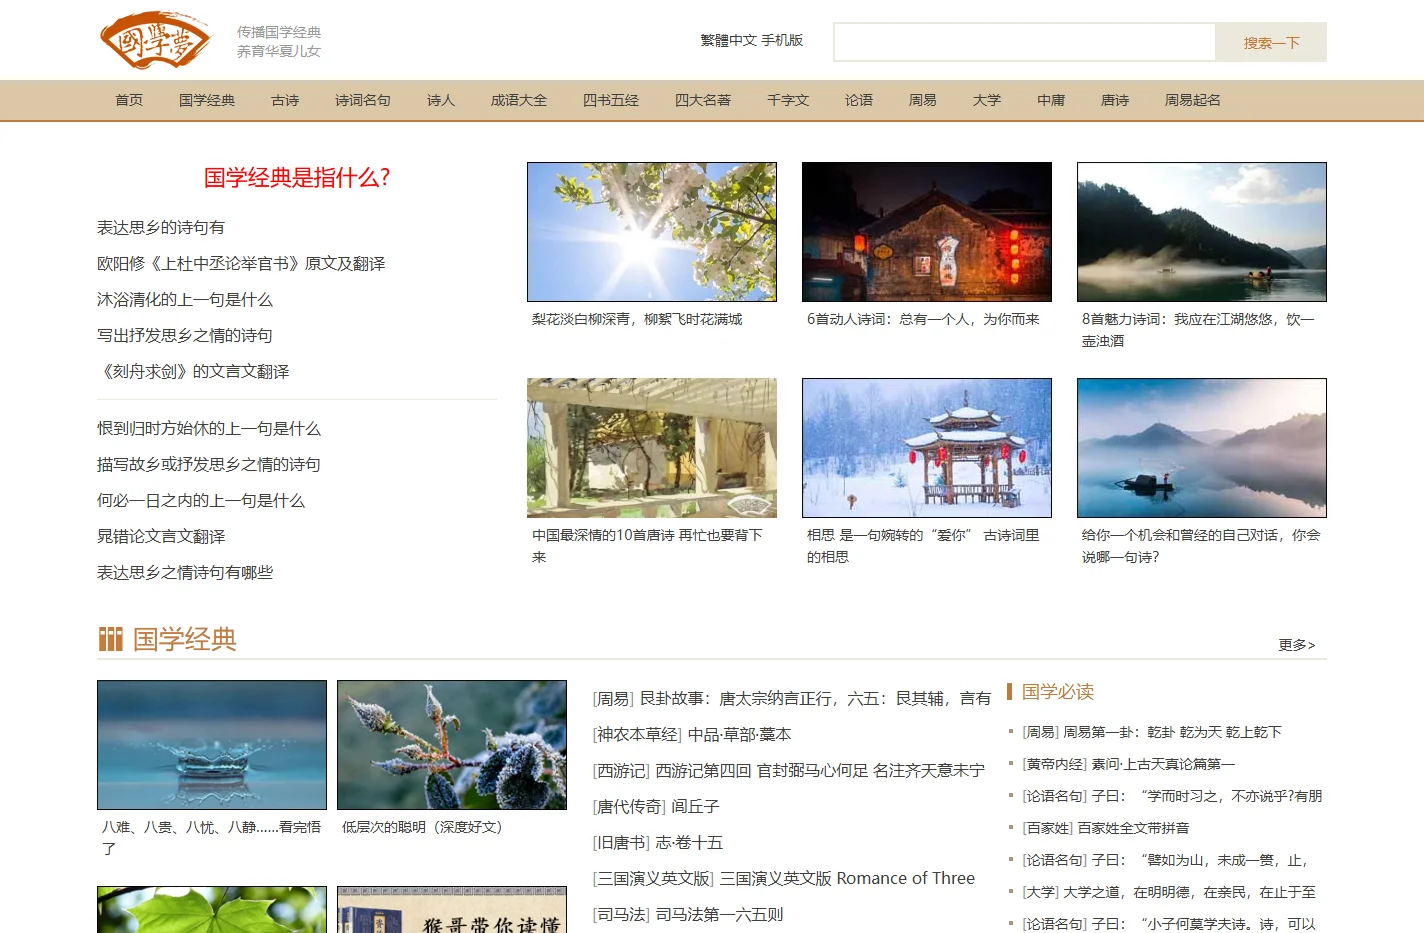Screen dimensions: 1424x933
Task: Open caption 8首魅力诗词 article
Action: (1198, 330)
